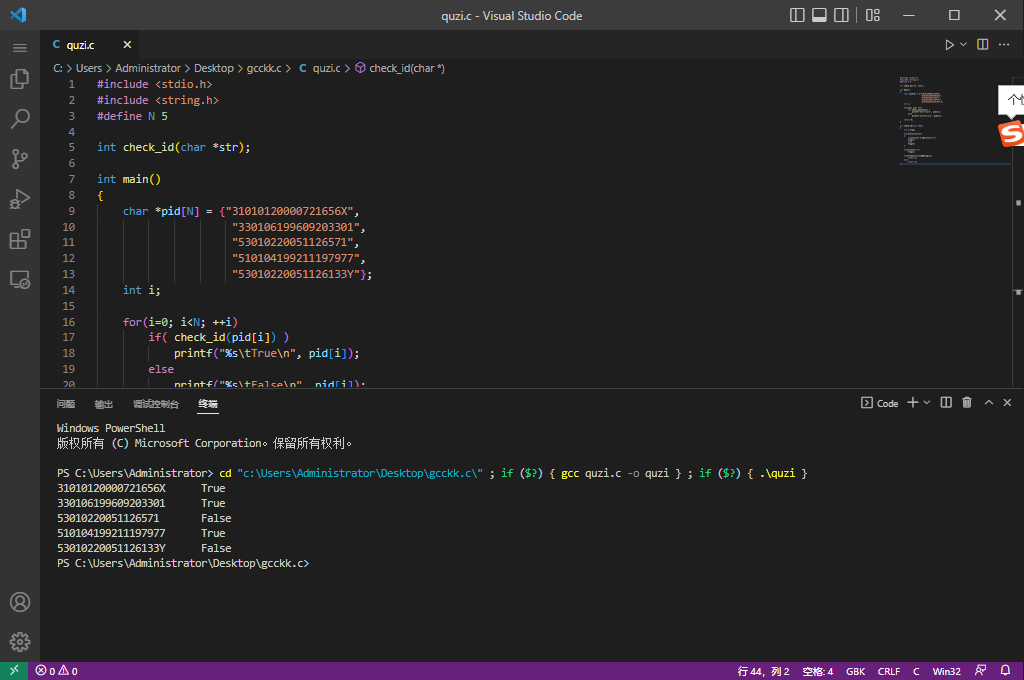The height and width of the screenshot is (680, 1024).
Task: Toggle the bottom panel layout button
Action: pyautogui.click(x=819, y=15)
